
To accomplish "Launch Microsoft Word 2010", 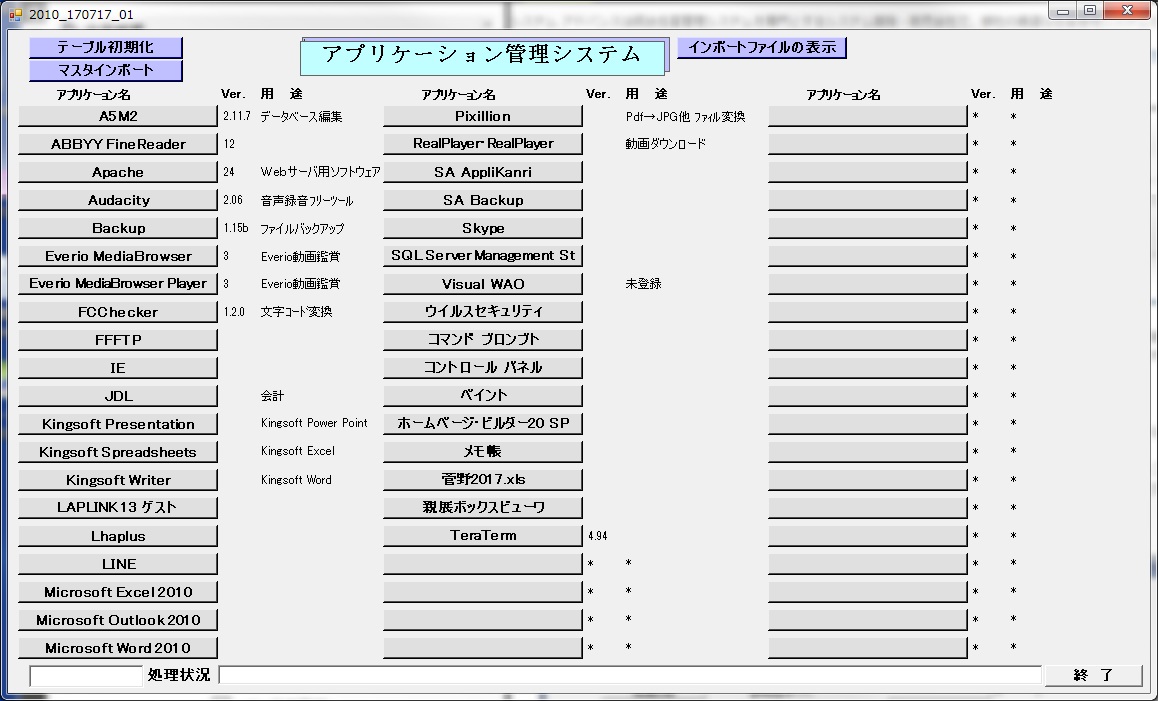I will (x=118, y=648).
